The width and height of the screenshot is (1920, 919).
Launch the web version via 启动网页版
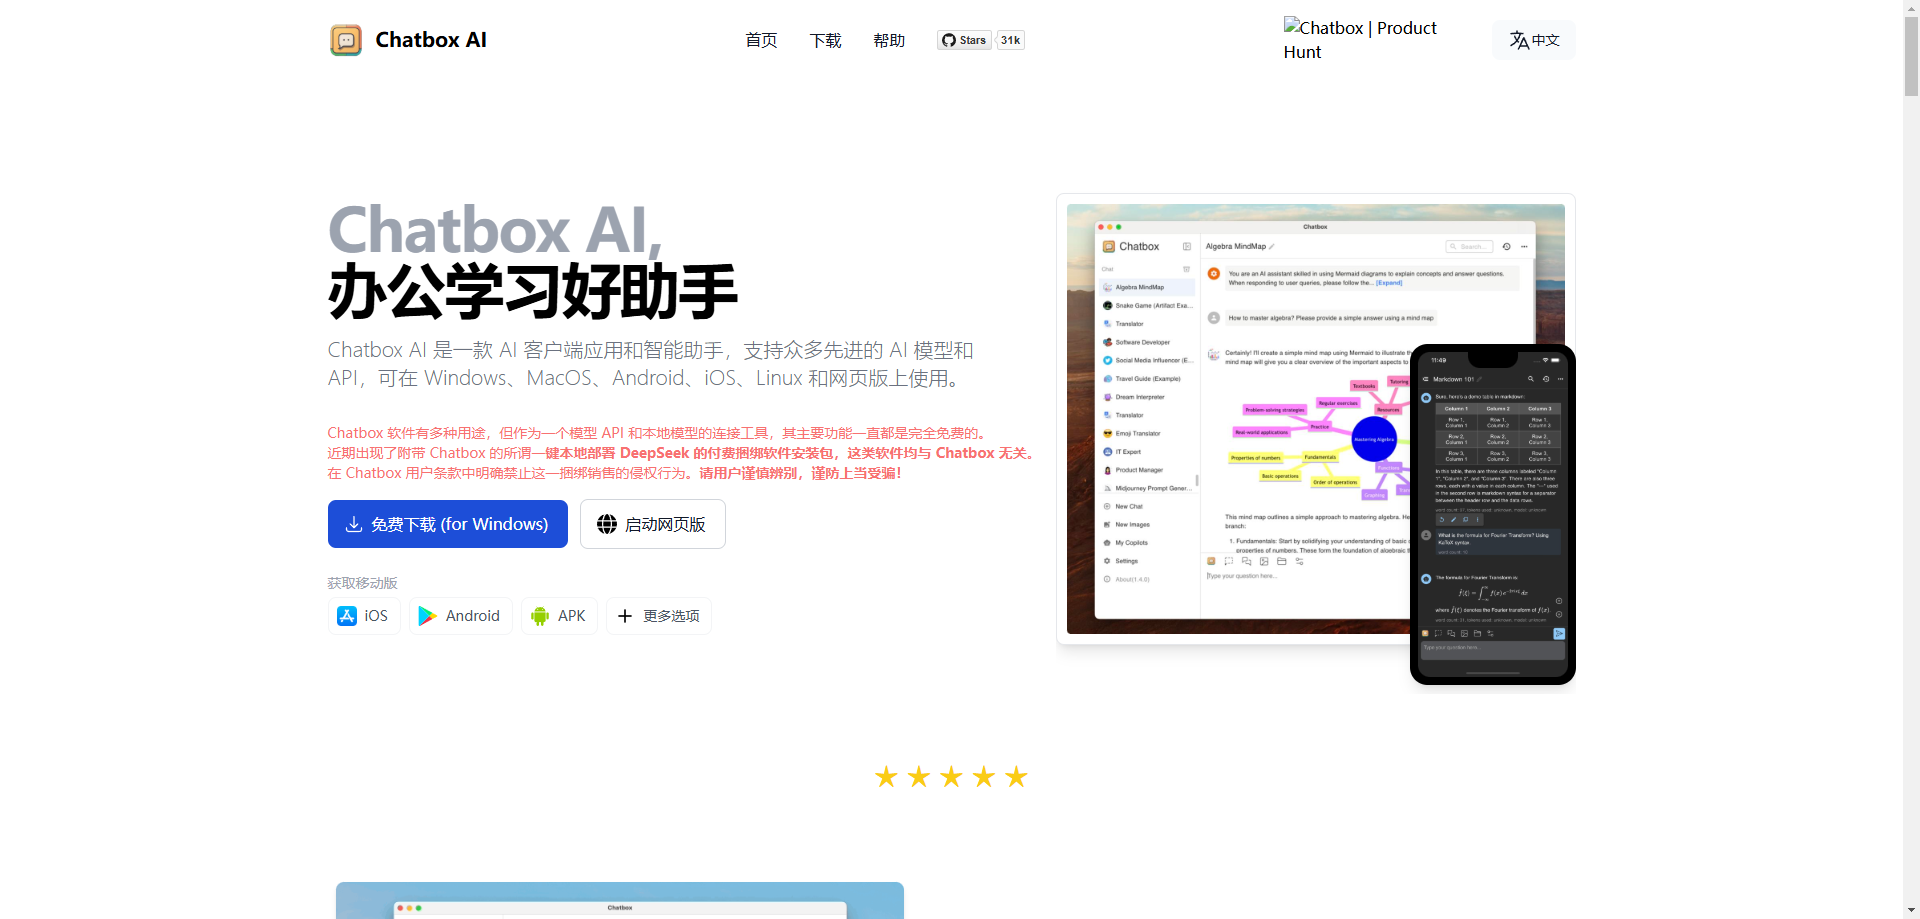click(652, 524)
